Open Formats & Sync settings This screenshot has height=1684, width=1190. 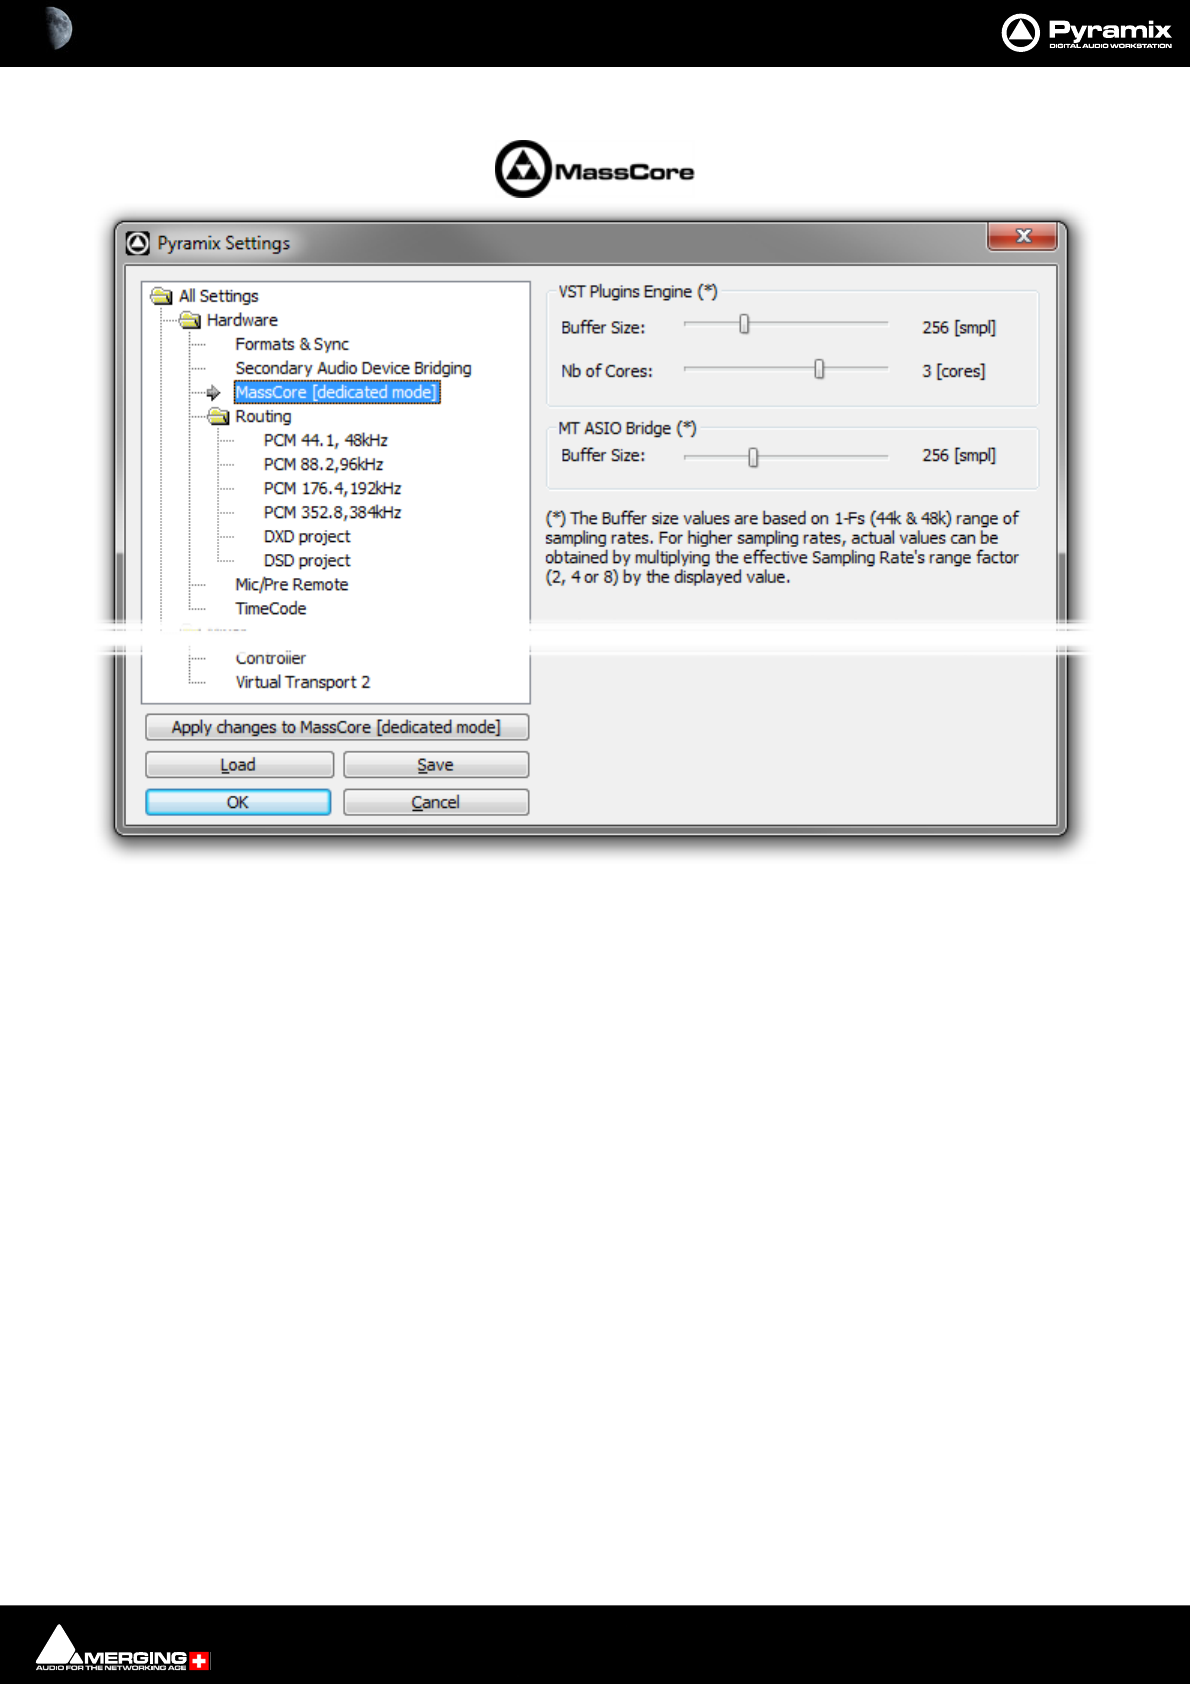coord(292,344)
